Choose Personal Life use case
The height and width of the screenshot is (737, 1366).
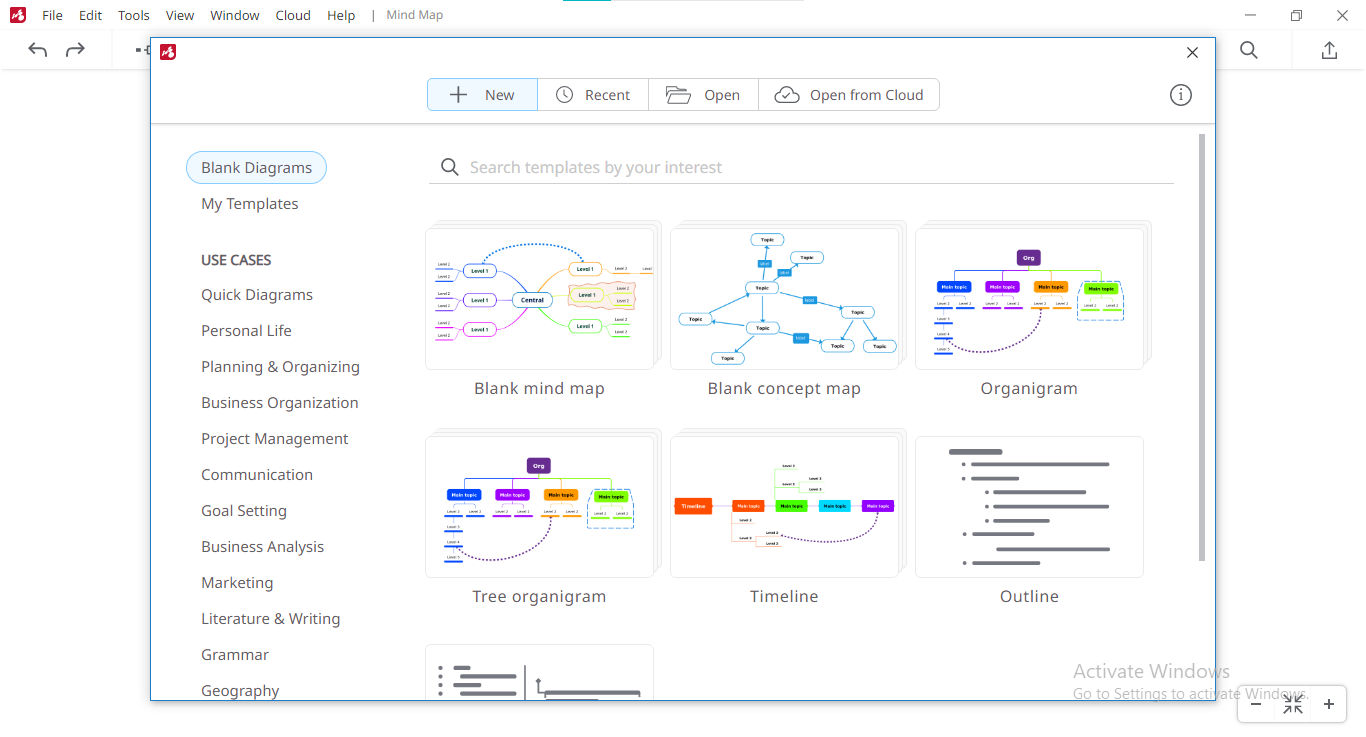246,331
